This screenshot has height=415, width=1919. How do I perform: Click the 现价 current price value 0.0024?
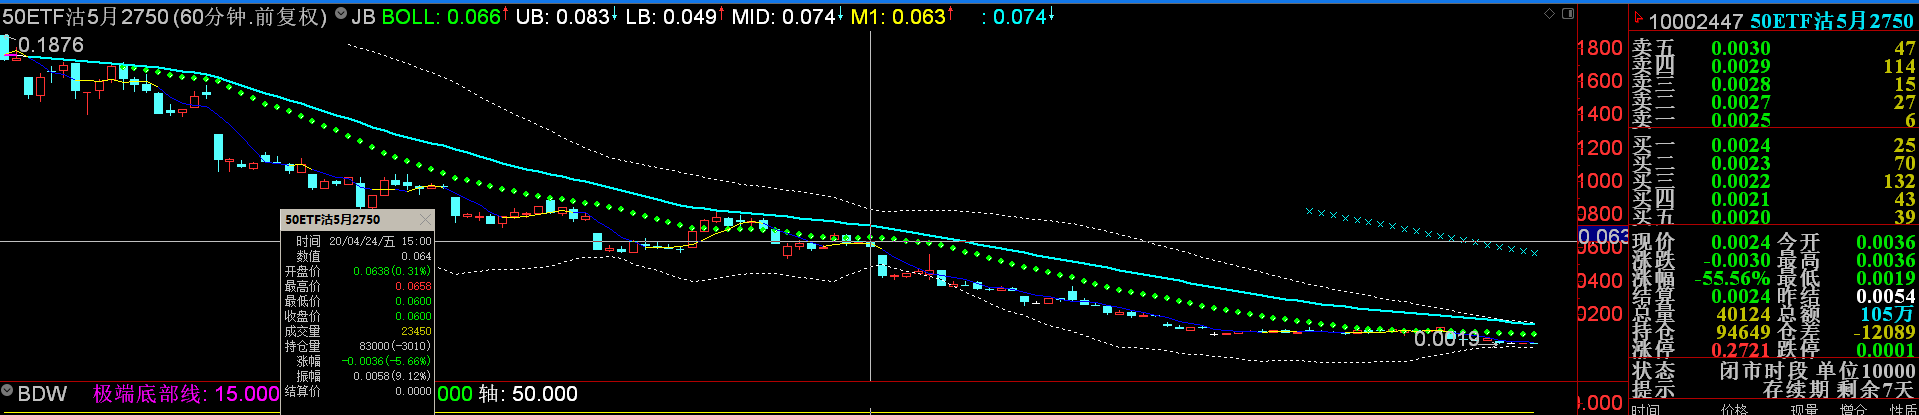tap(1740, 242)
